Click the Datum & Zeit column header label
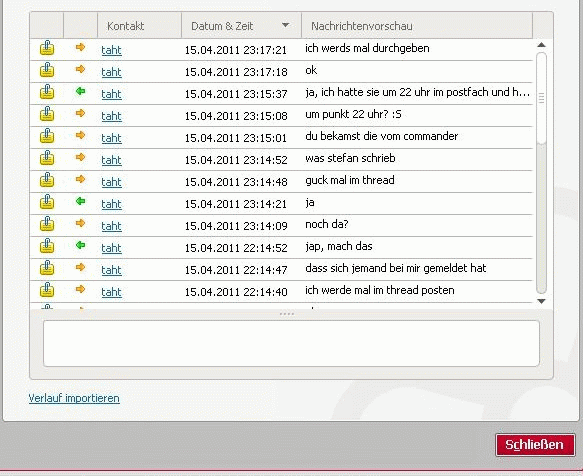 tap(222, 26)
